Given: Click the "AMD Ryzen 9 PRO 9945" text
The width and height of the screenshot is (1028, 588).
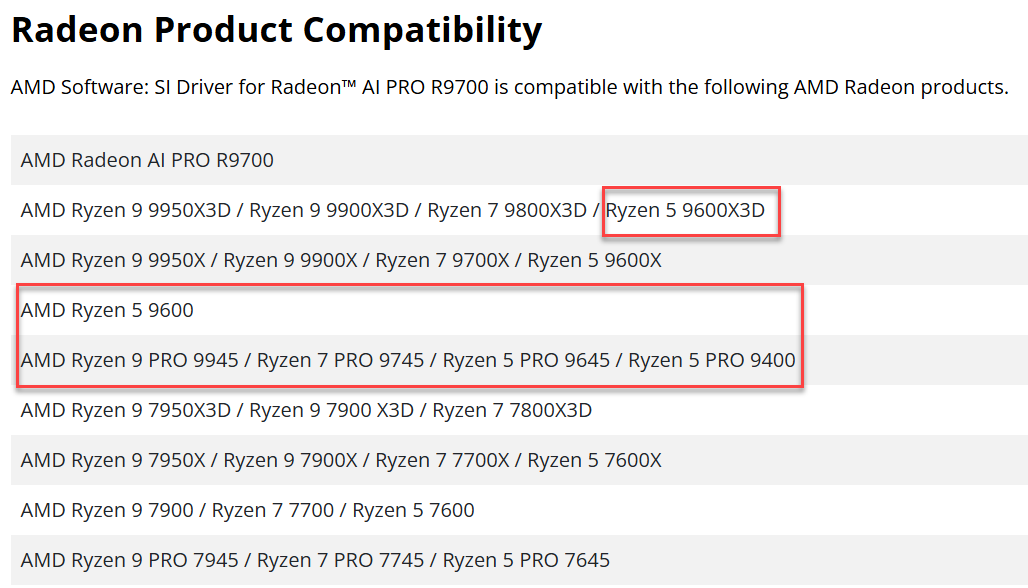Looking at the screenshot, I should coord(130,360).
